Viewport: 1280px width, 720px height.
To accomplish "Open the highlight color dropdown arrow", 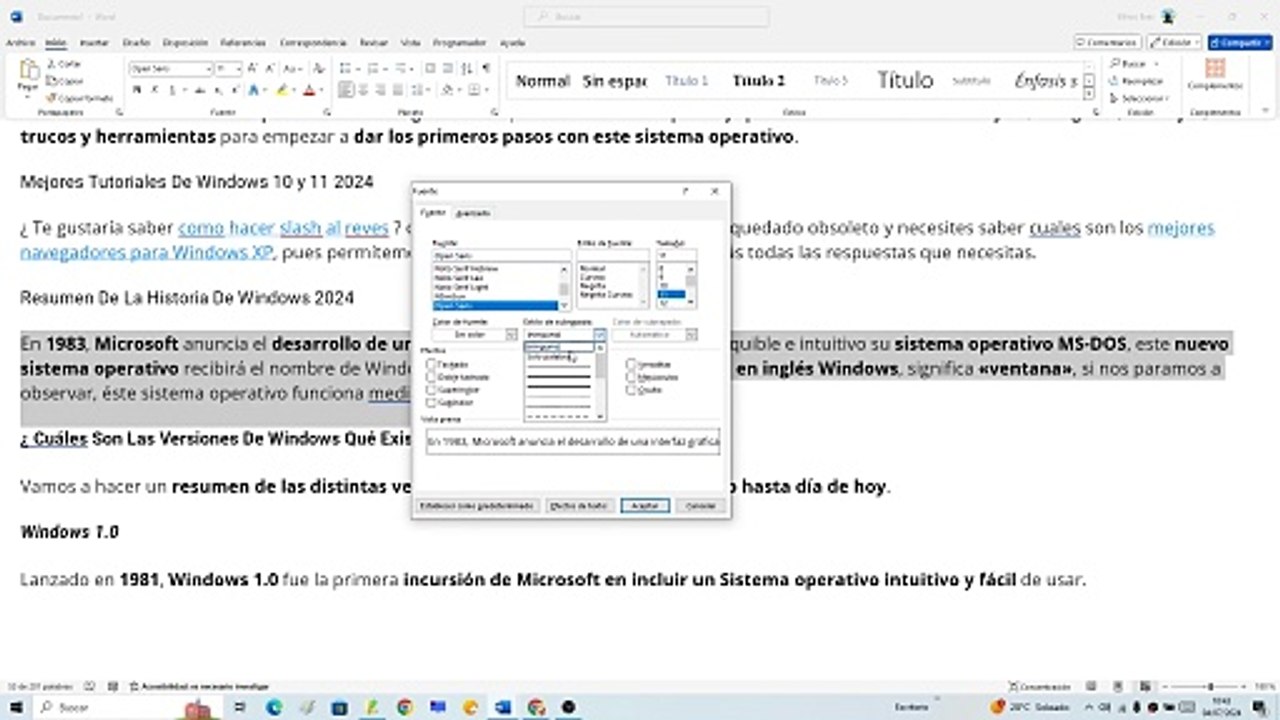I will (x=294, y=90).
